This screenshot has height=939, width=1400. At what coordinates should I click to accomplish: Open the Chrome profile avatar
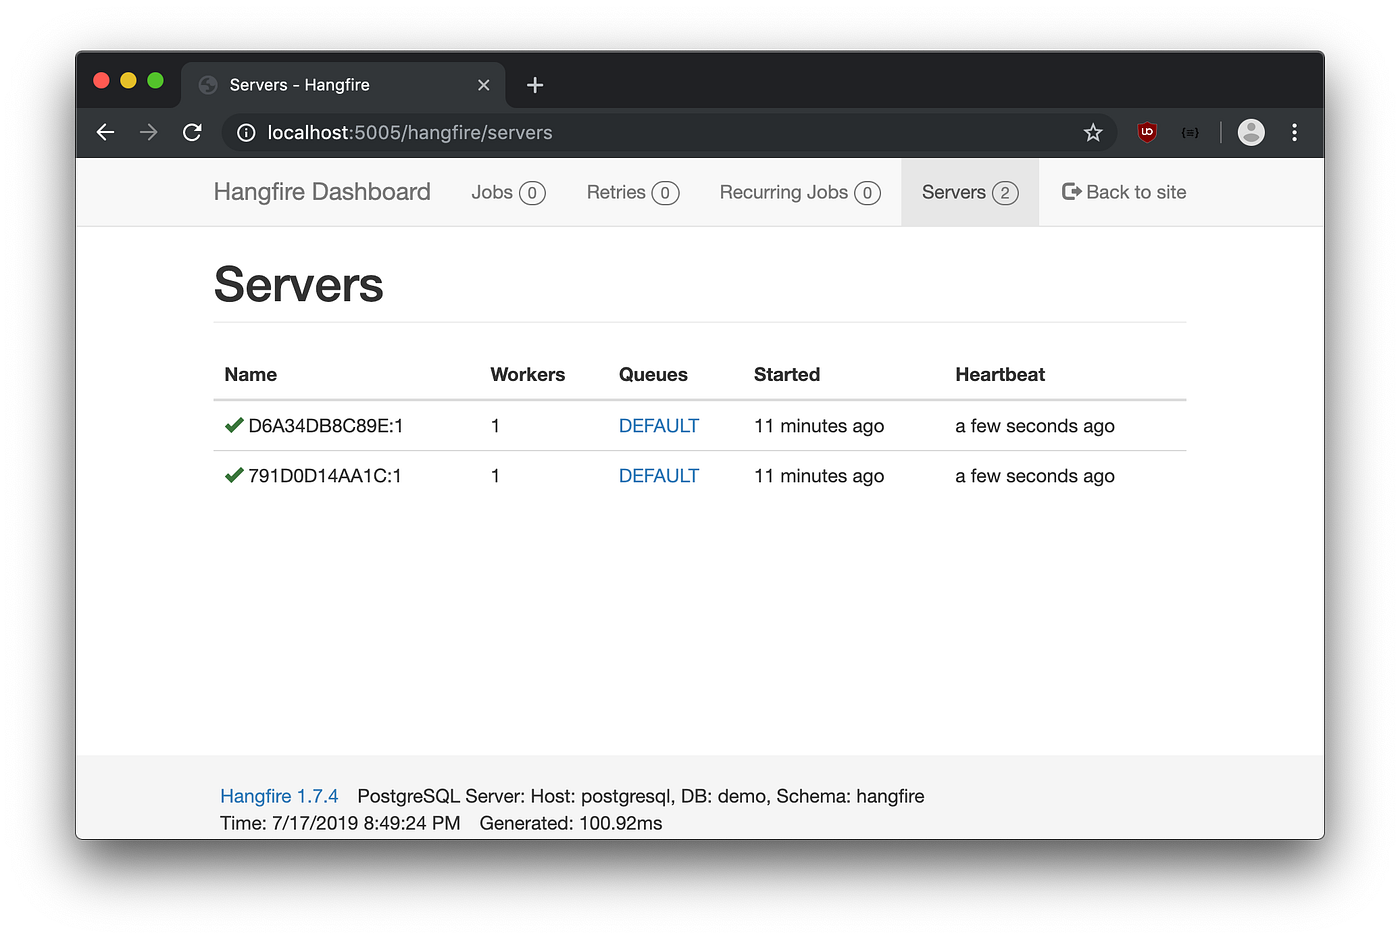1251,132
